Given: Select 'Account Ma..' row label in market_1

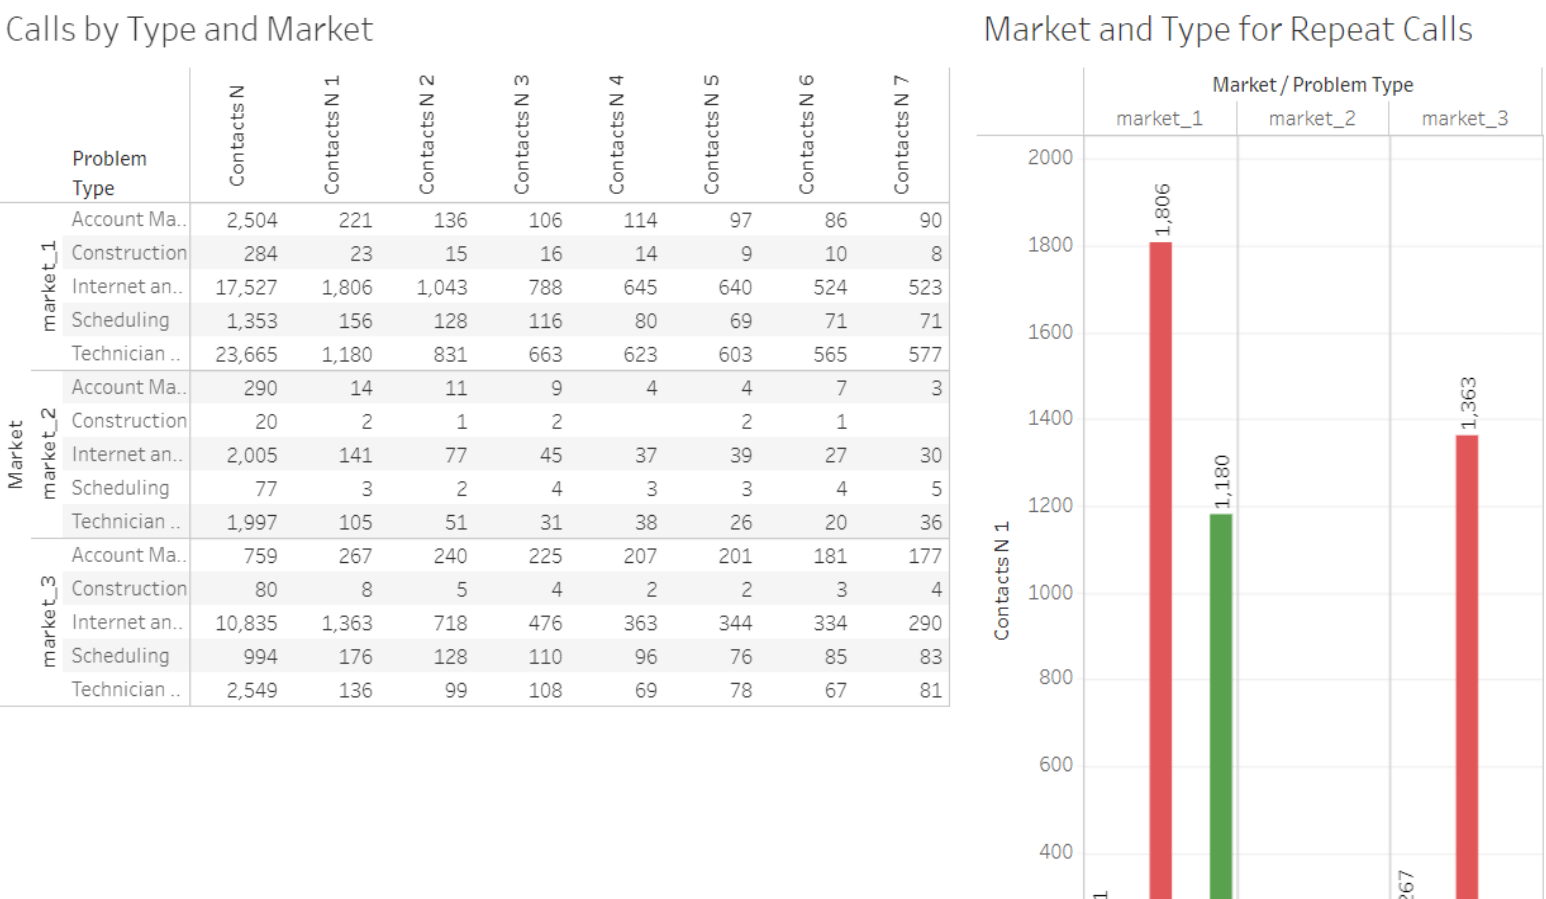Looking at the screenshot, I should [x=128, y=219].
